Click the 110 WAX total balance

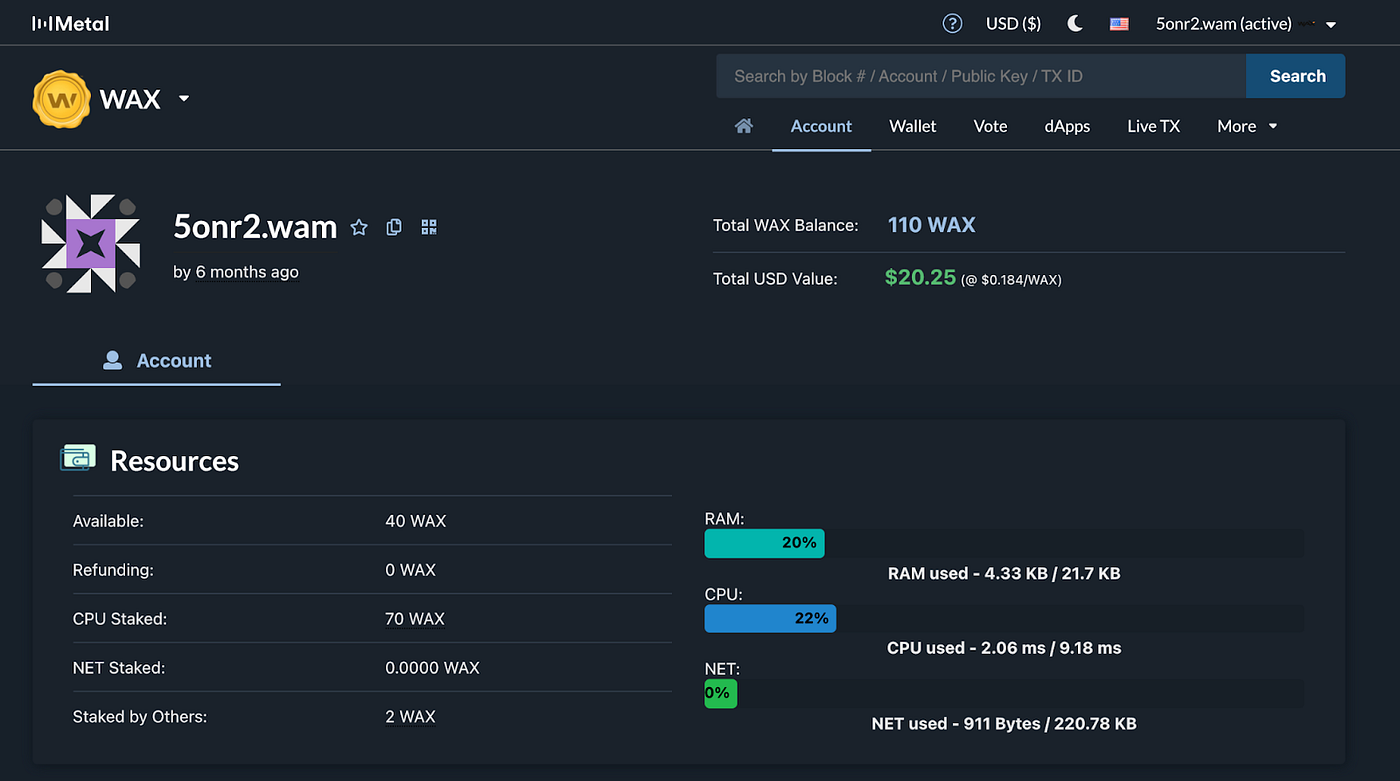[x=931, y=225]
